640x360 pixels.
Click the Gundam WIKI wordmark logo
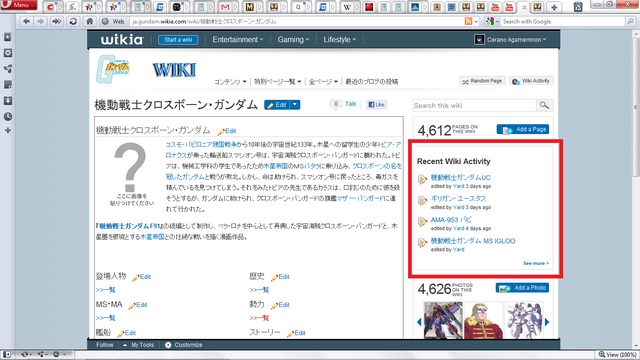point(174,70)
